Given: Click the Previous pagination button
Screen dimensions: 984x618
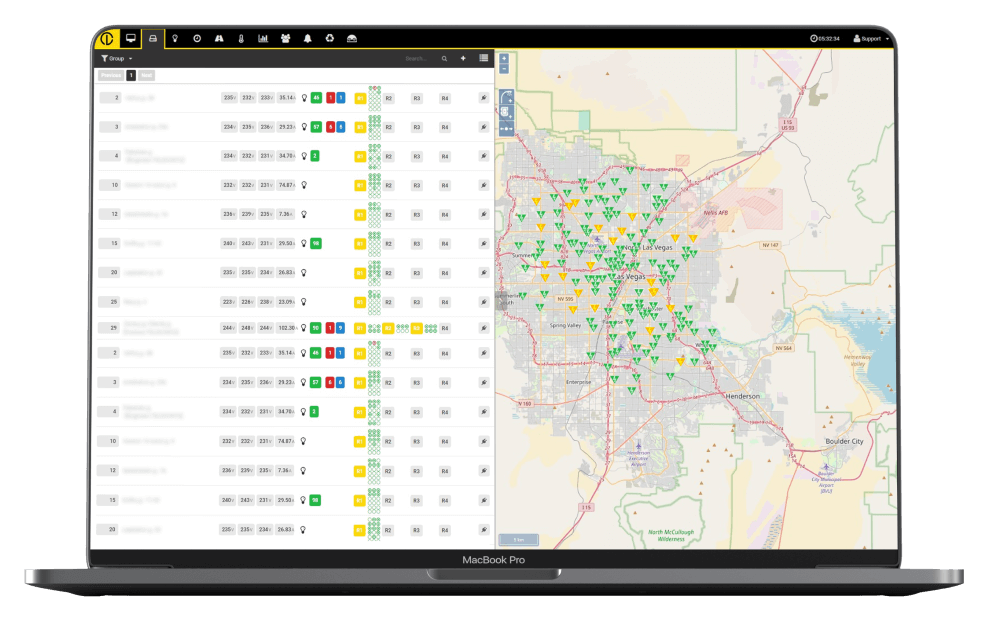Looking at the screenshot, I should (x=111, y=75).
